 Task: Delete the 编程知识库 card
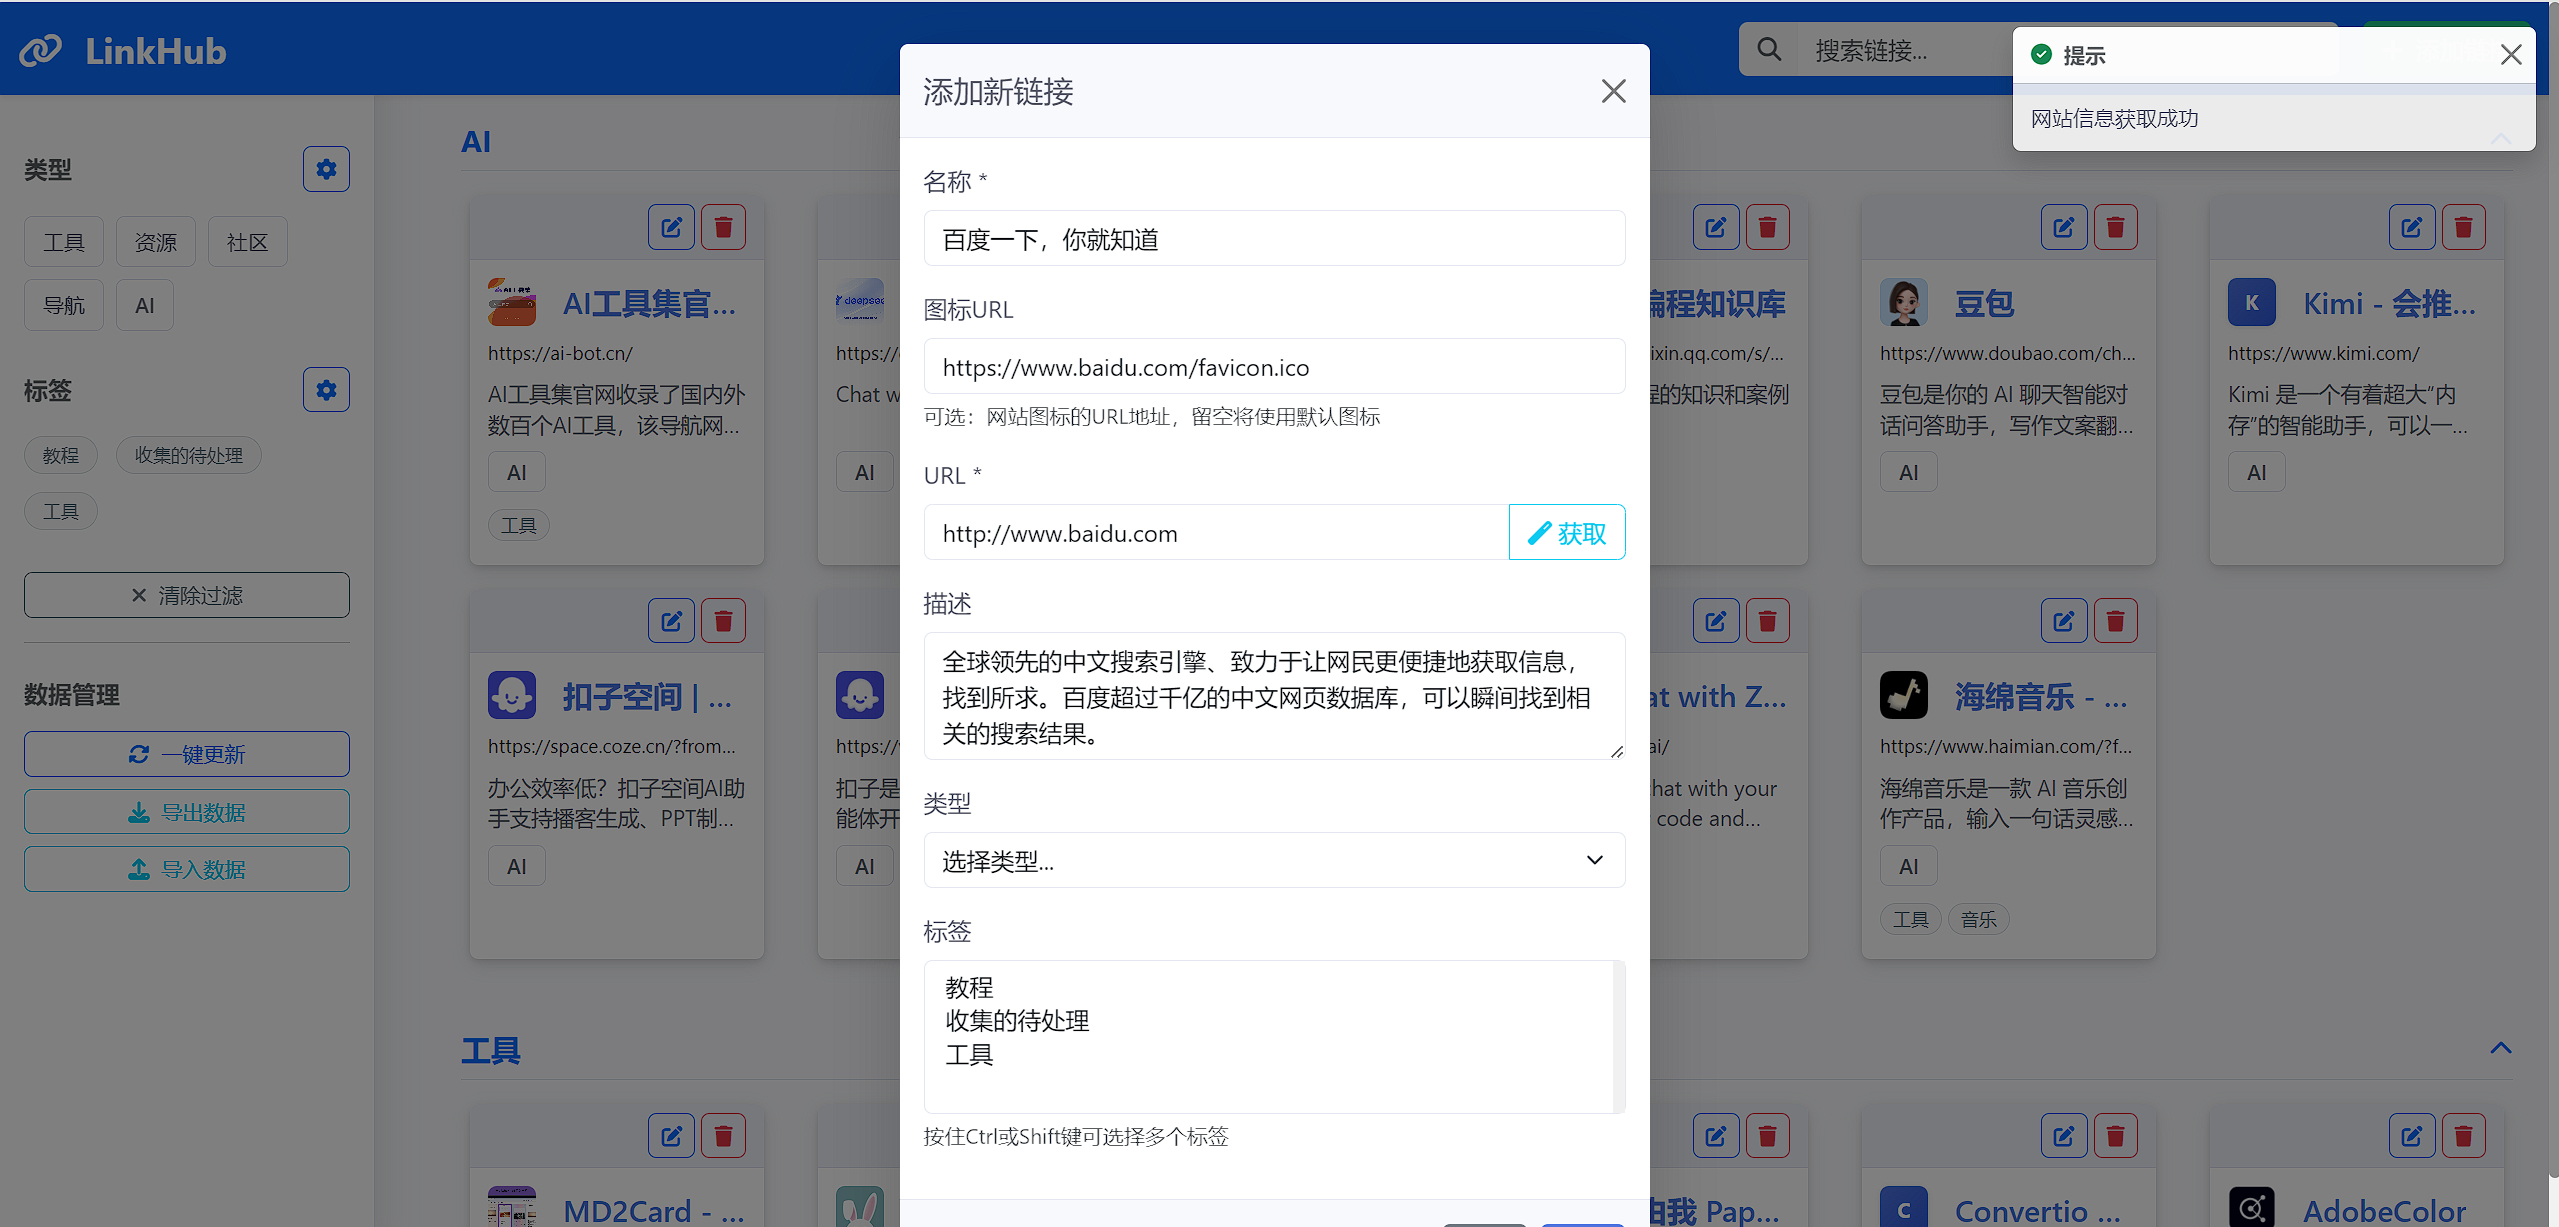click(x=1767, y=228)
